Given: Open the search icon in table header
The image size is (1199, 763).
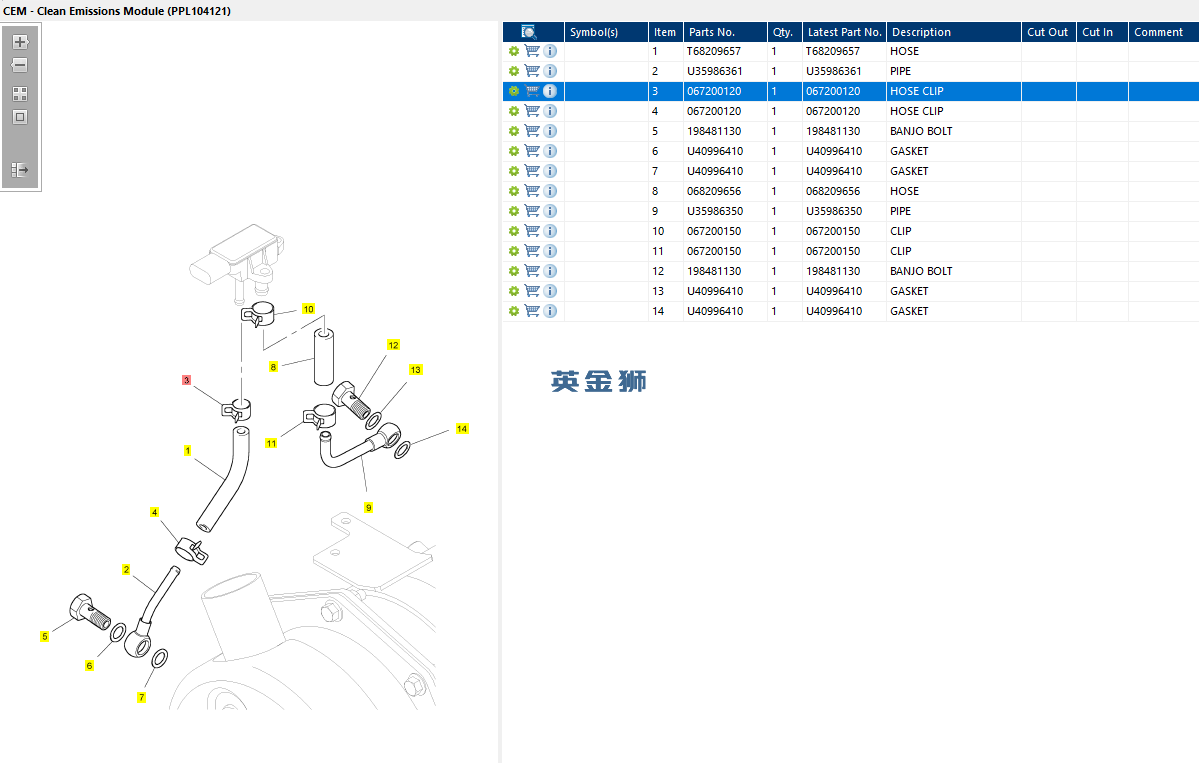Looking at the screenshot, I should pyautogui.click(x=529, y=32).
